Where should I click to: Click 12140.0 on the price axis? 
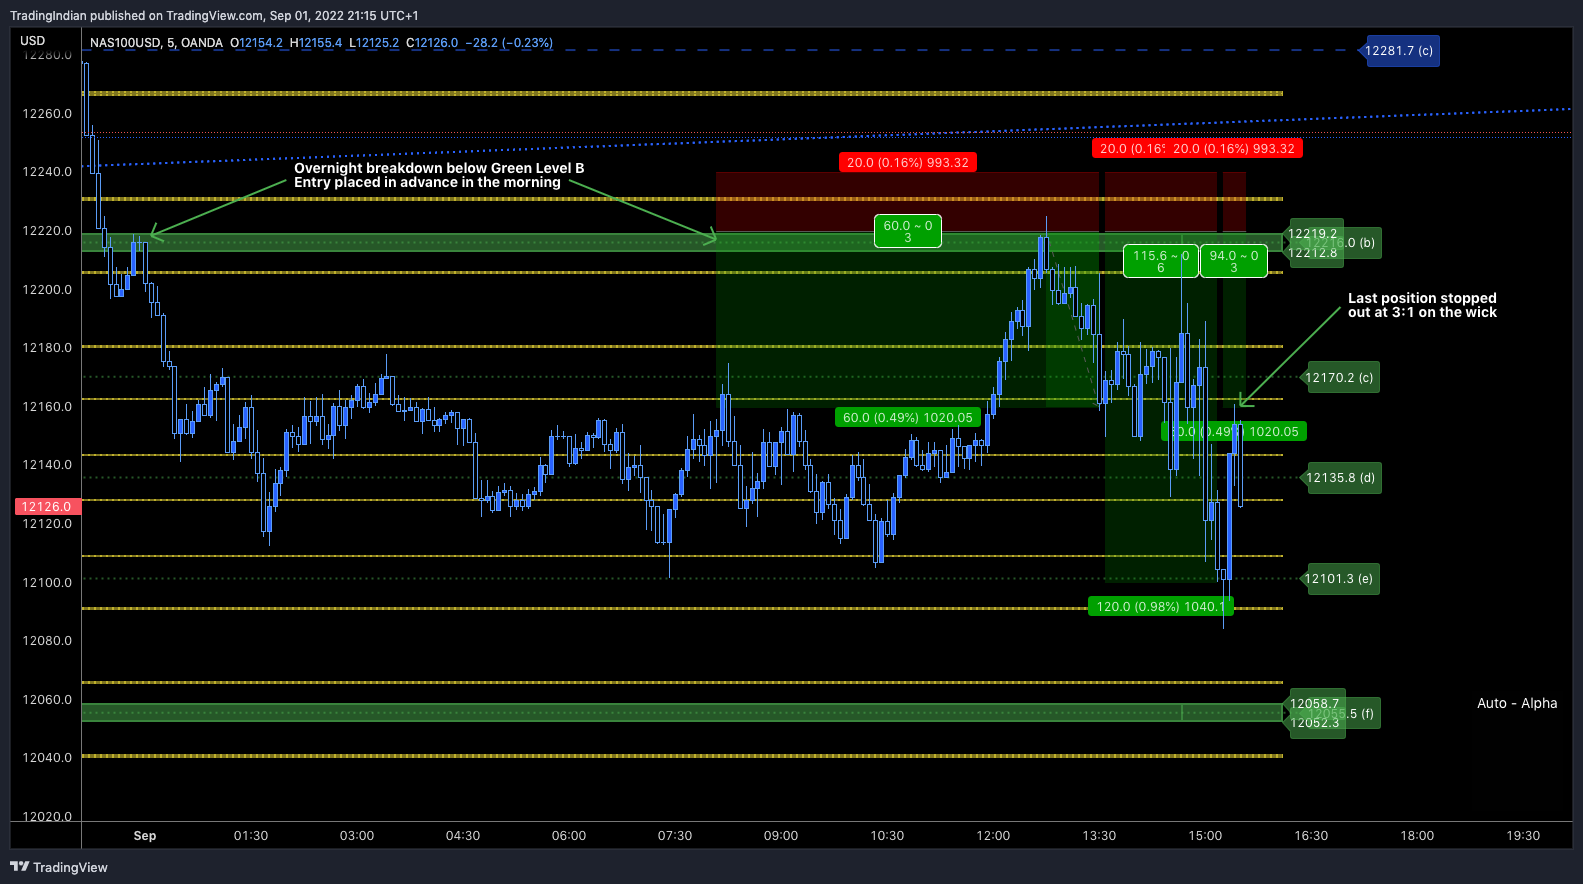[47, 465]
